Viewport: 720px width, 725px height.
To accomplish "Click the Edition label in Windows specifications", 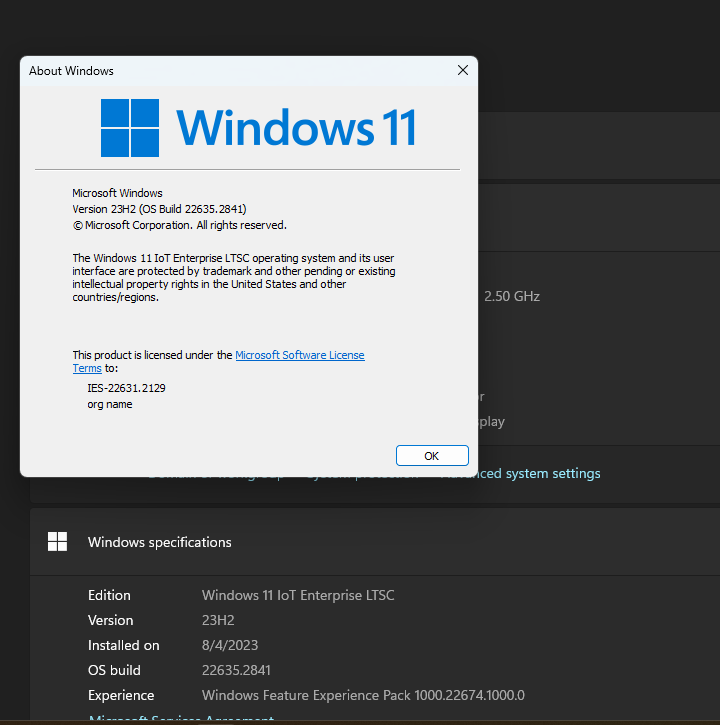I will 109,595.
